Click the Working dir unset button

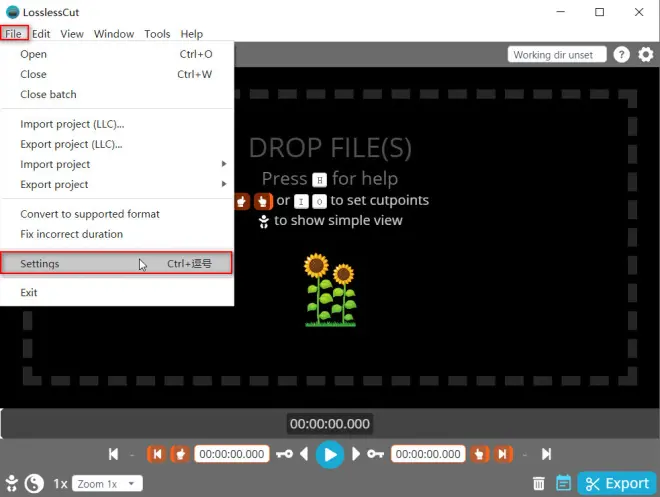(x=557, y=55)
